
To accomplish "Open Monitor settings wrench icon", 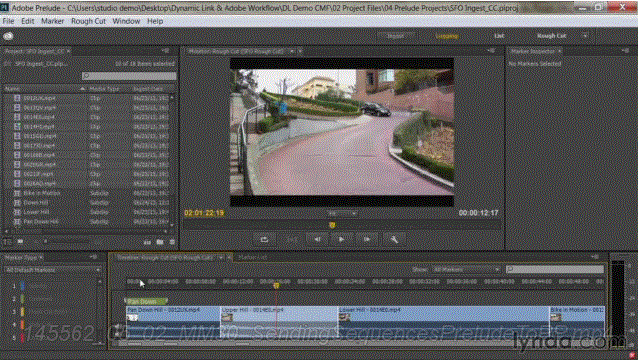I will click(394, 240).
